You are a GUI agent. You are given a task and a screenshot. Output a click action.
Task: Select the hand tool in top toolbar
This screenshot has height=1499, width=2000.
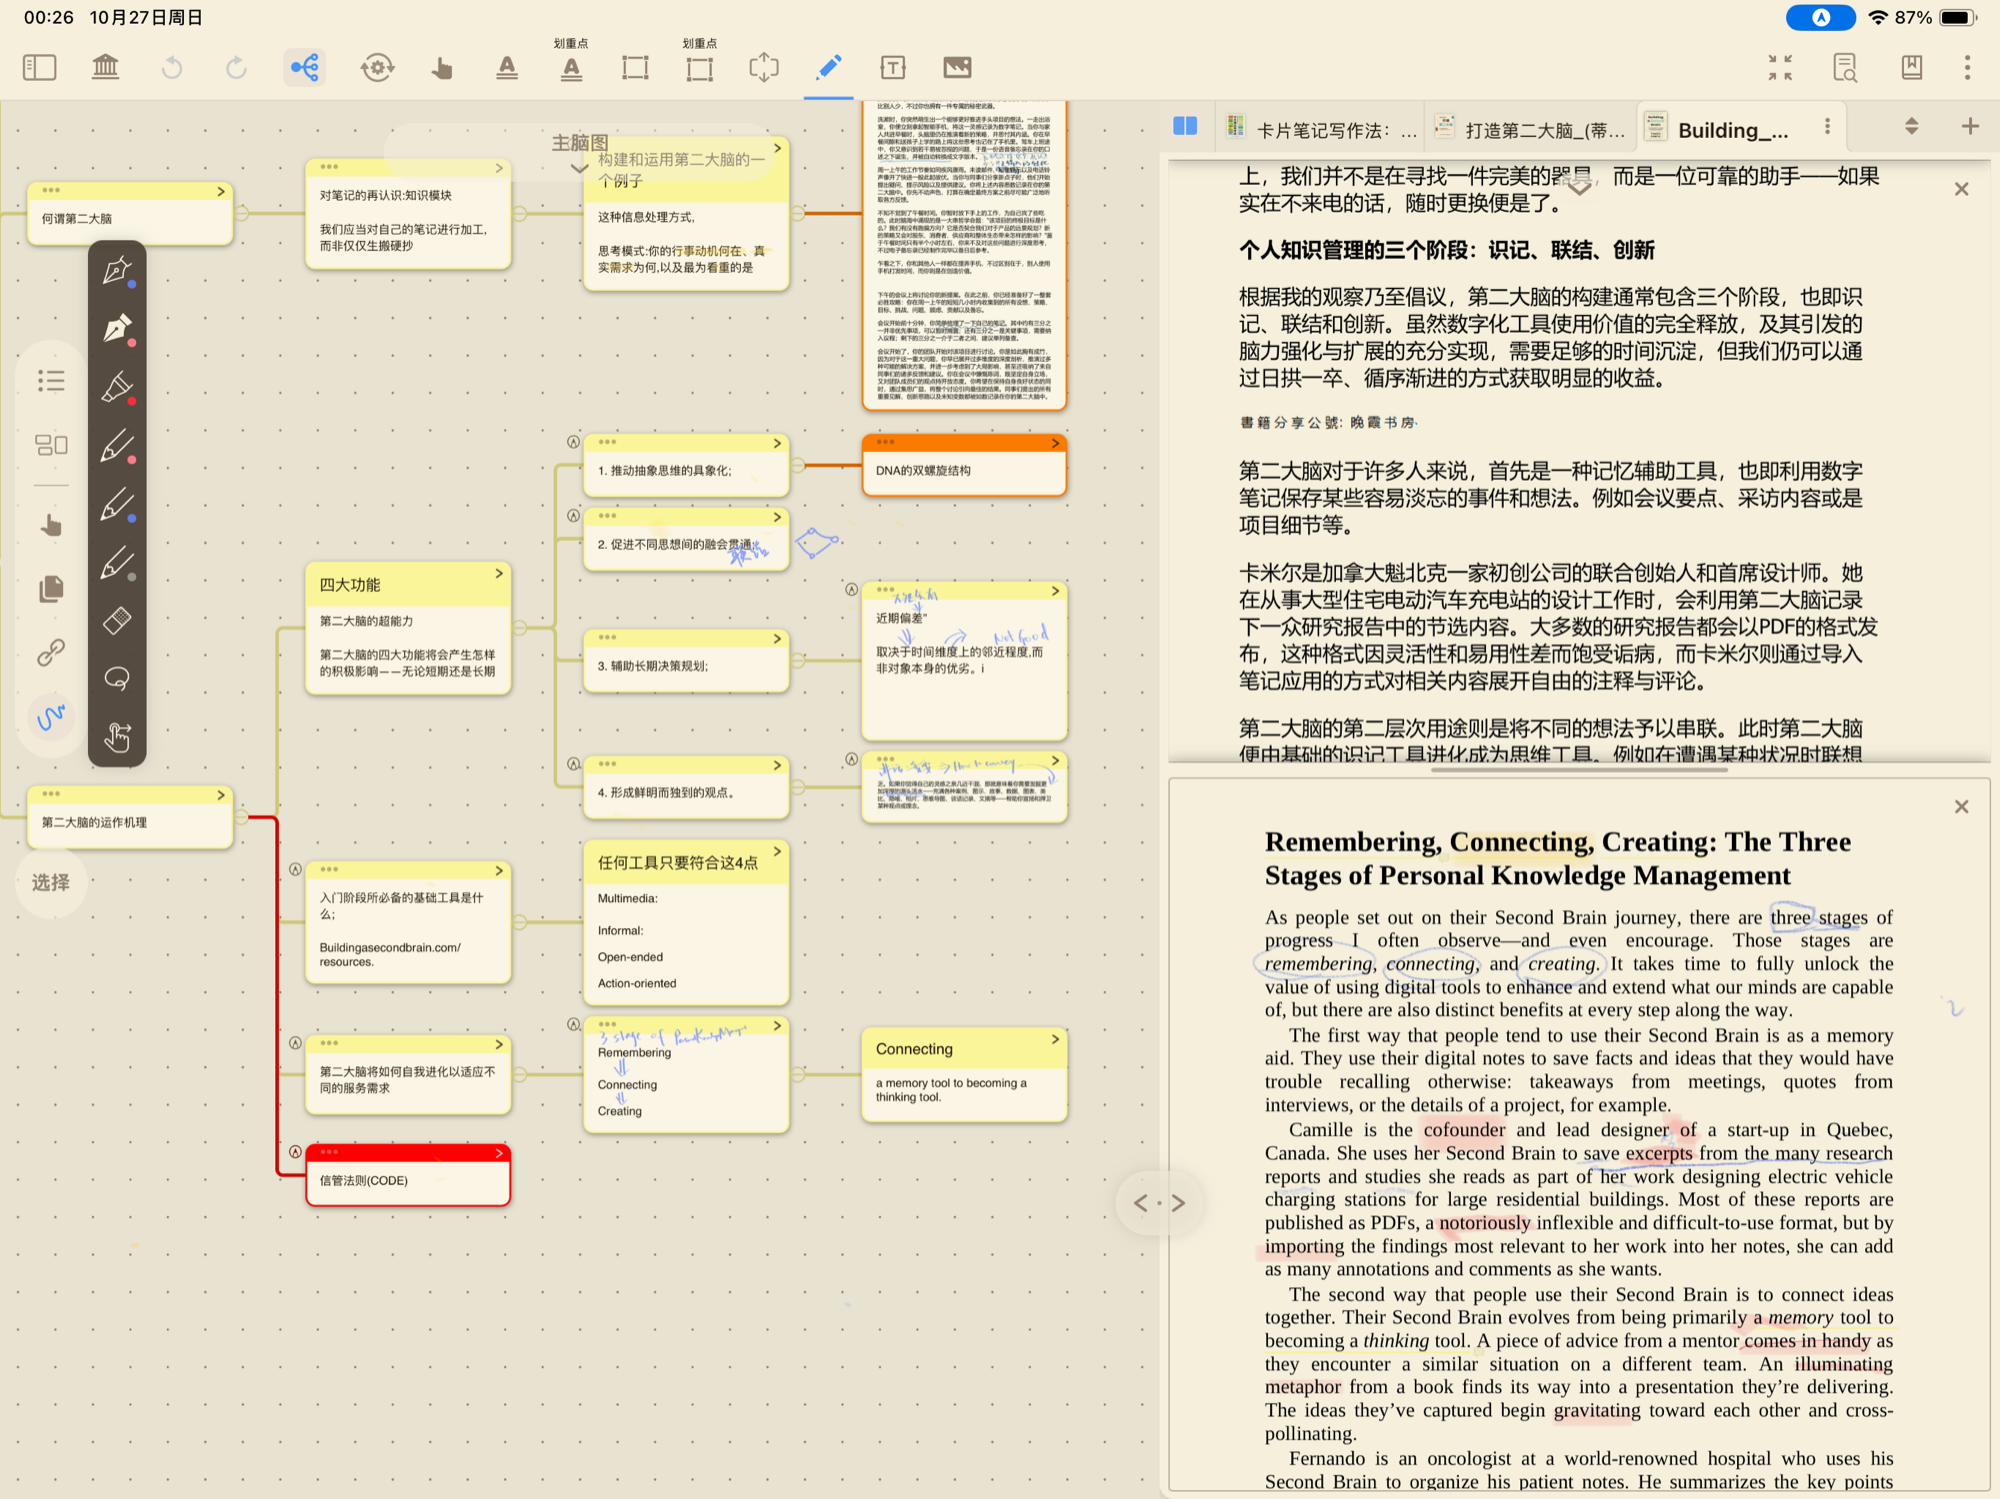click(442, 68)
